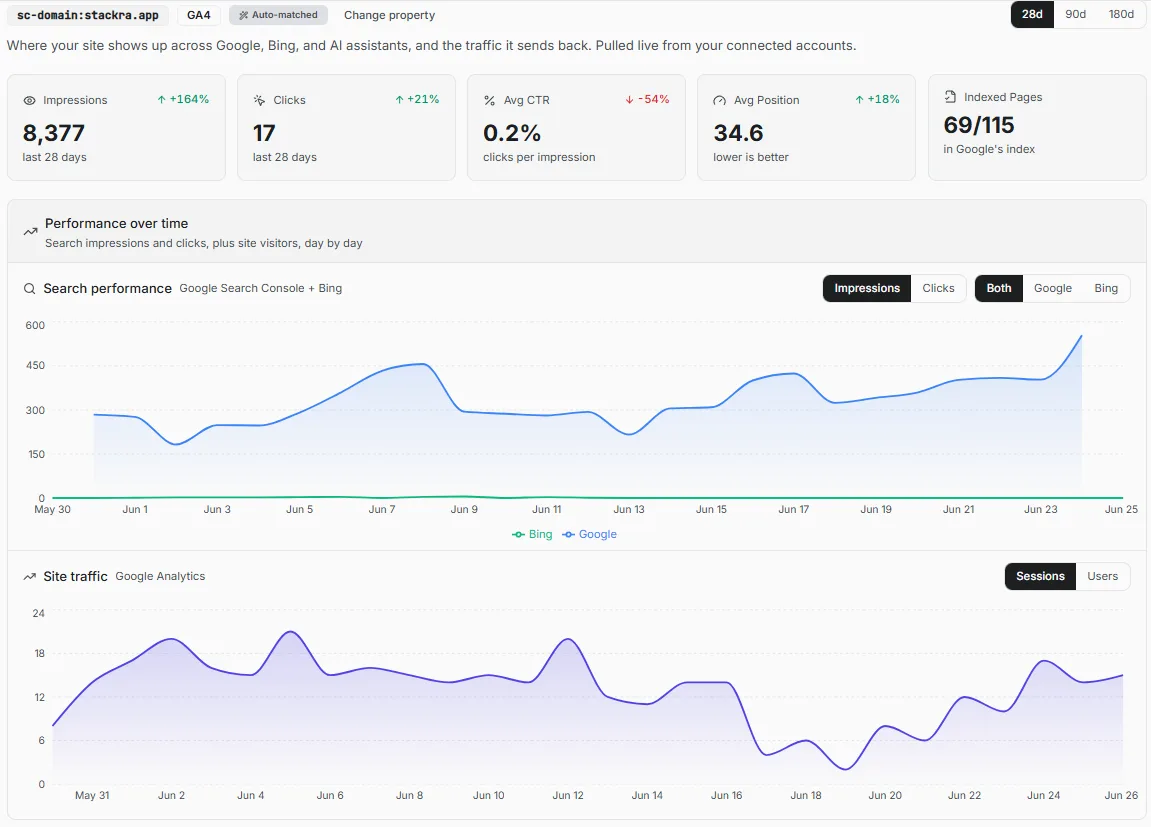Click the Auto-matched badge
The width and height of the screenshot is (1151, 827).
click(x=278, y=15)
